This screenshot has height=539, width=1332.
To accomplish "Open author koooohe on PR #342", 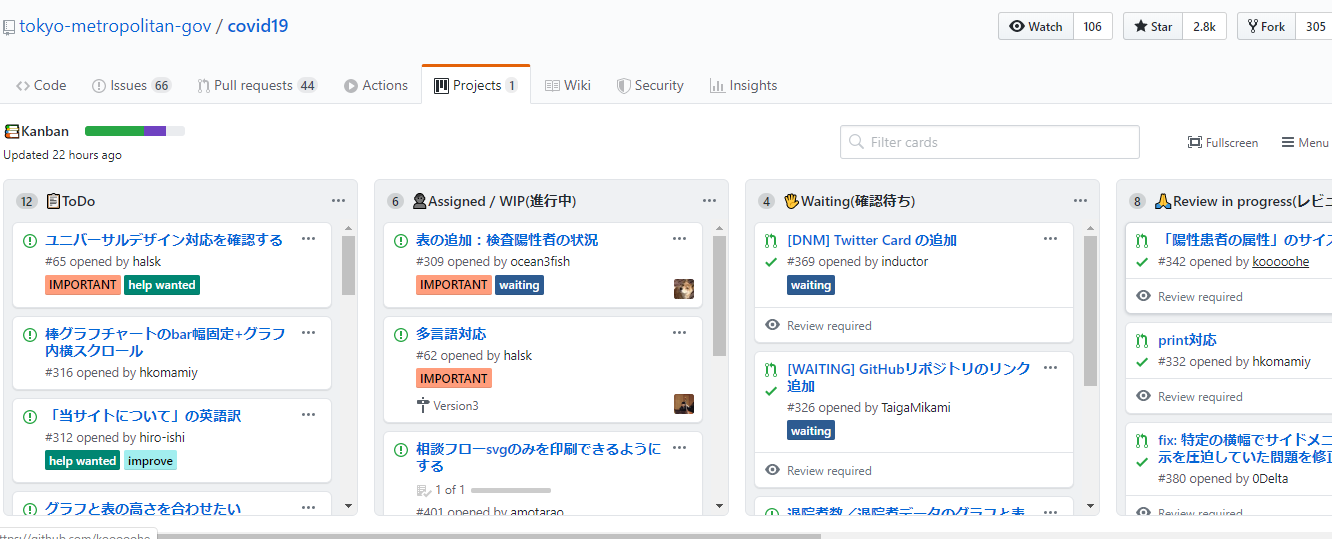I will click(x=1281, y=262).
